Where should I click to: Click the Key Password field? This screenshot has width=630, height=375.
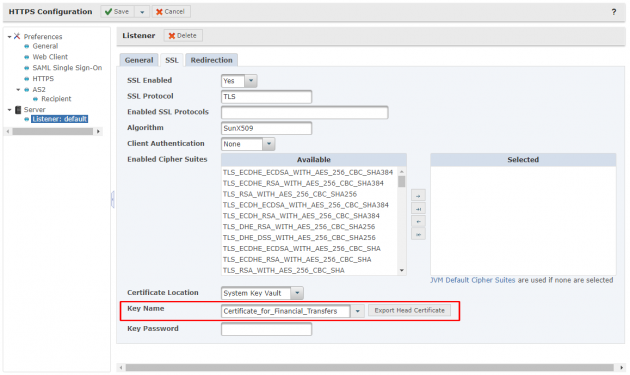(x=266, y=329)
